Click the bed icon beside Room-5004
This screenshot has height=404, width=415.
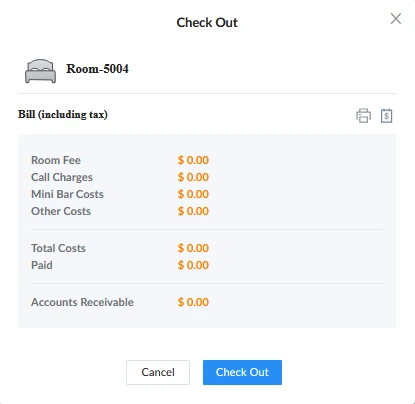tap(40, 71)
